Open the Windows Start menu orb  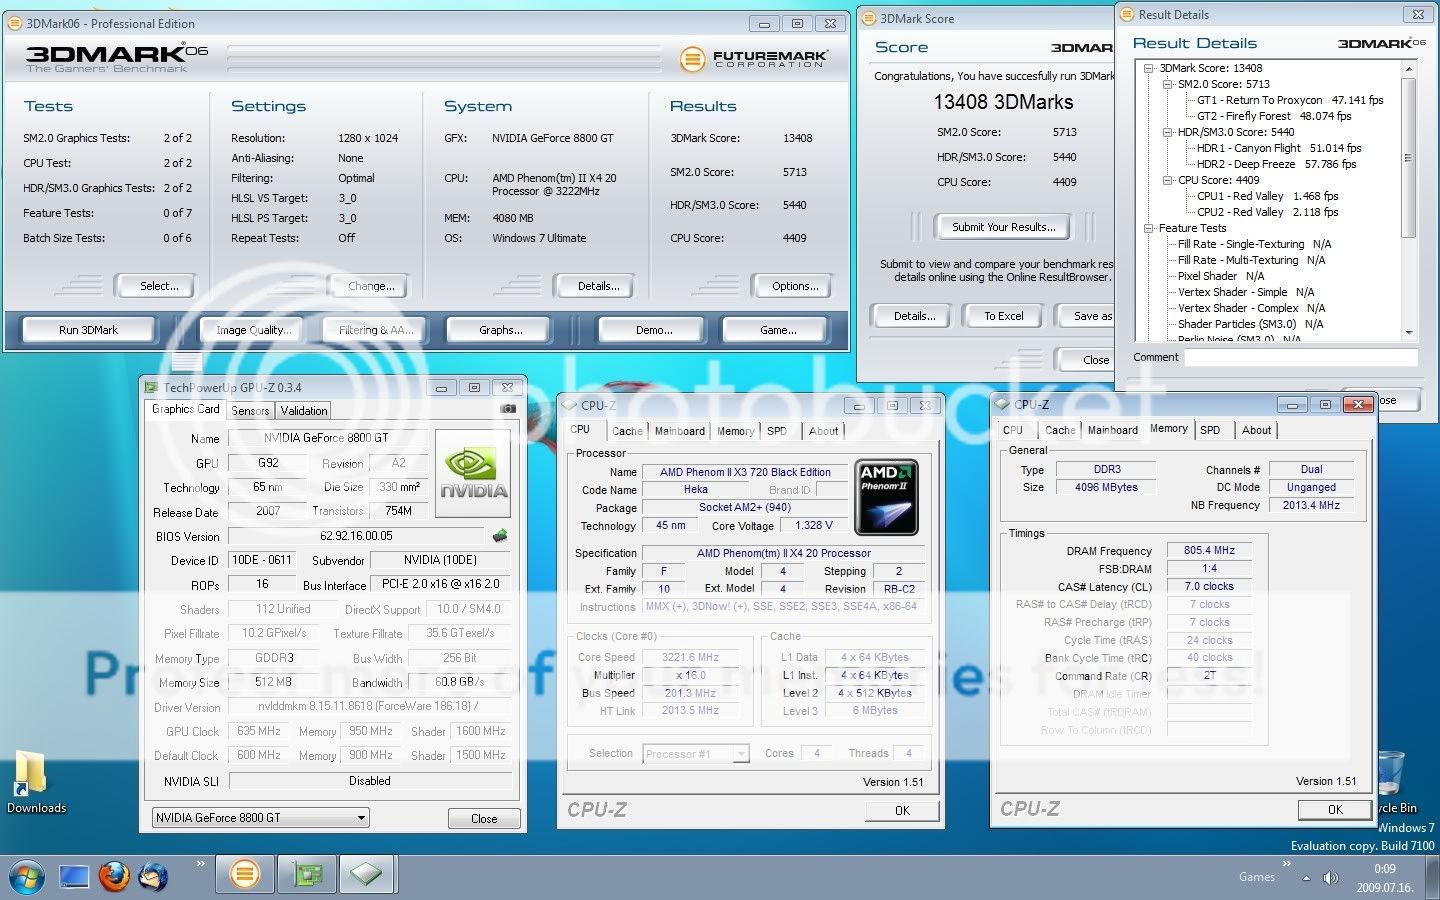[27, 876]
